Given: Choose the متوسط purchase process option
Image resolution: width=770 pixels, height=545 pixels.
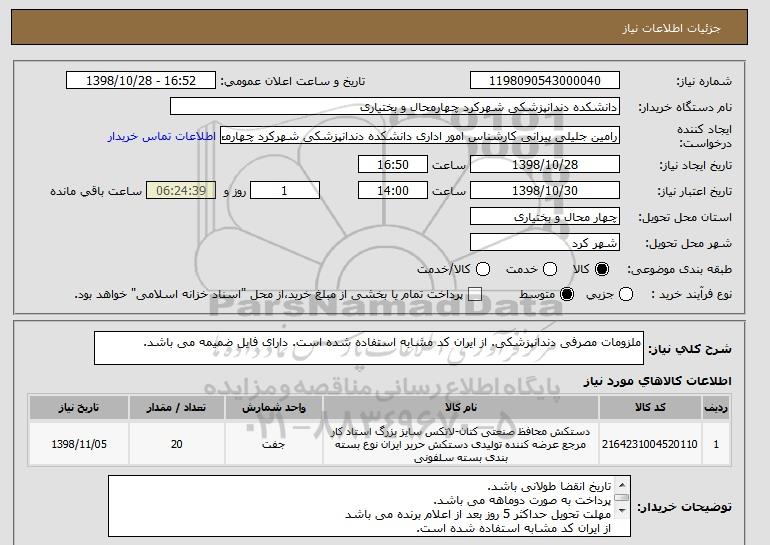Looking at the screenshot, I should click(x=567, y=294).
